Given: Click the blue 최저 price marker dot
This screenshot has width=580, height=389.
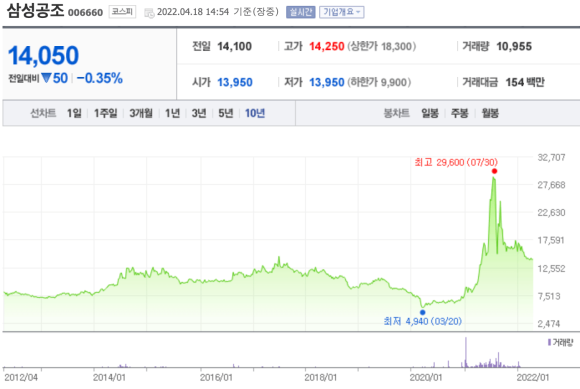Looking at the screenshot, I should (423, 312).
